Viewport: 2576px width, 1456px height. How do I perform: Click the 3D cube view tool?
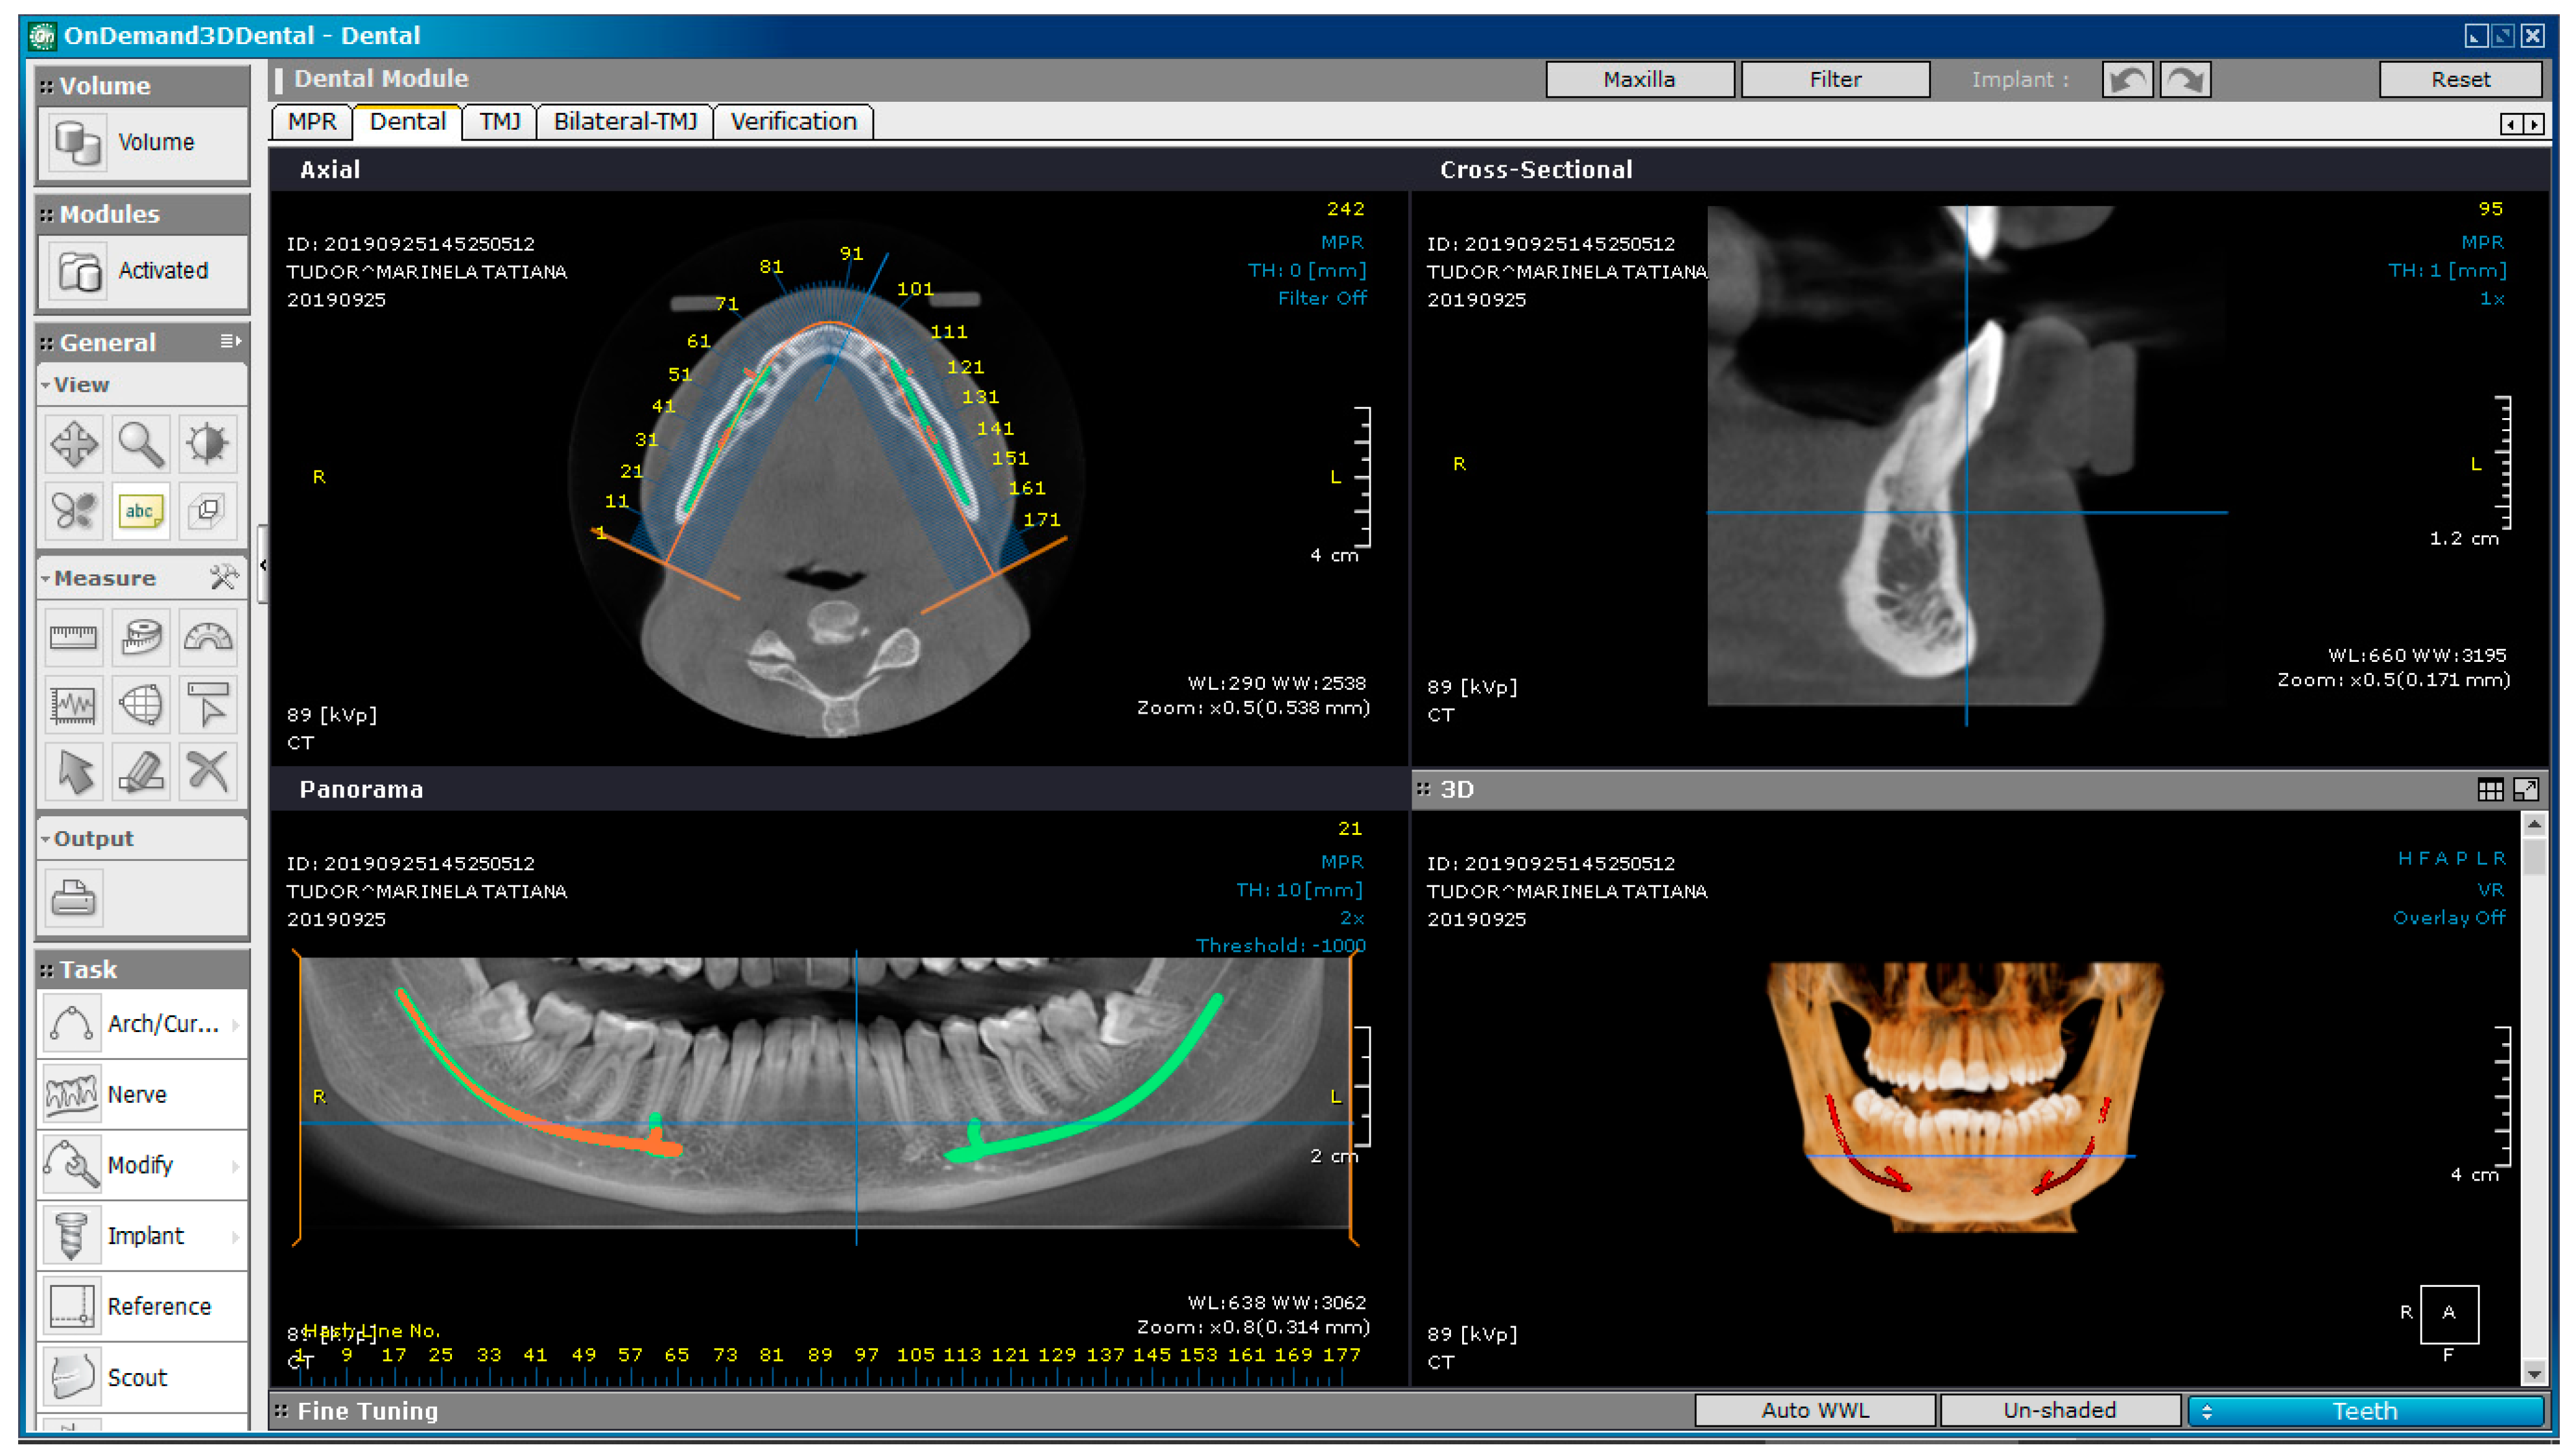(x=208, y=511)
